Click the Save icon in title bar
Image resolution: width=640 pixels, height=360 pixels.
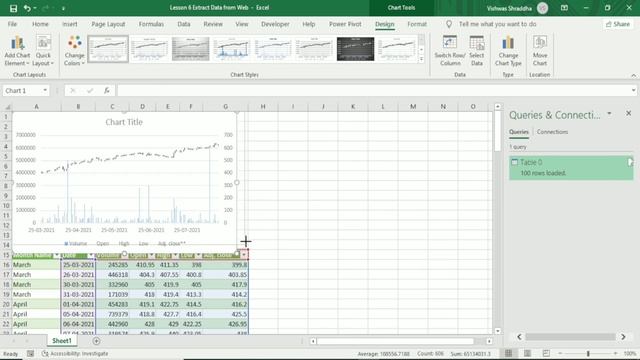[x=13, y=8]
